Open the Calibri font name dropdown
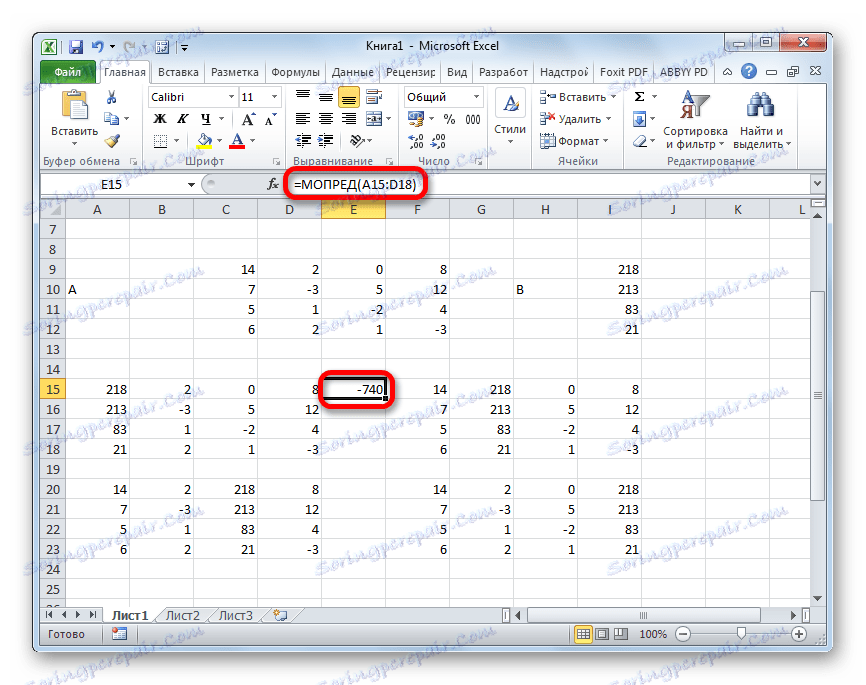Image resolution: width=866 pixels, height=685 pixels. pos(231,97)
